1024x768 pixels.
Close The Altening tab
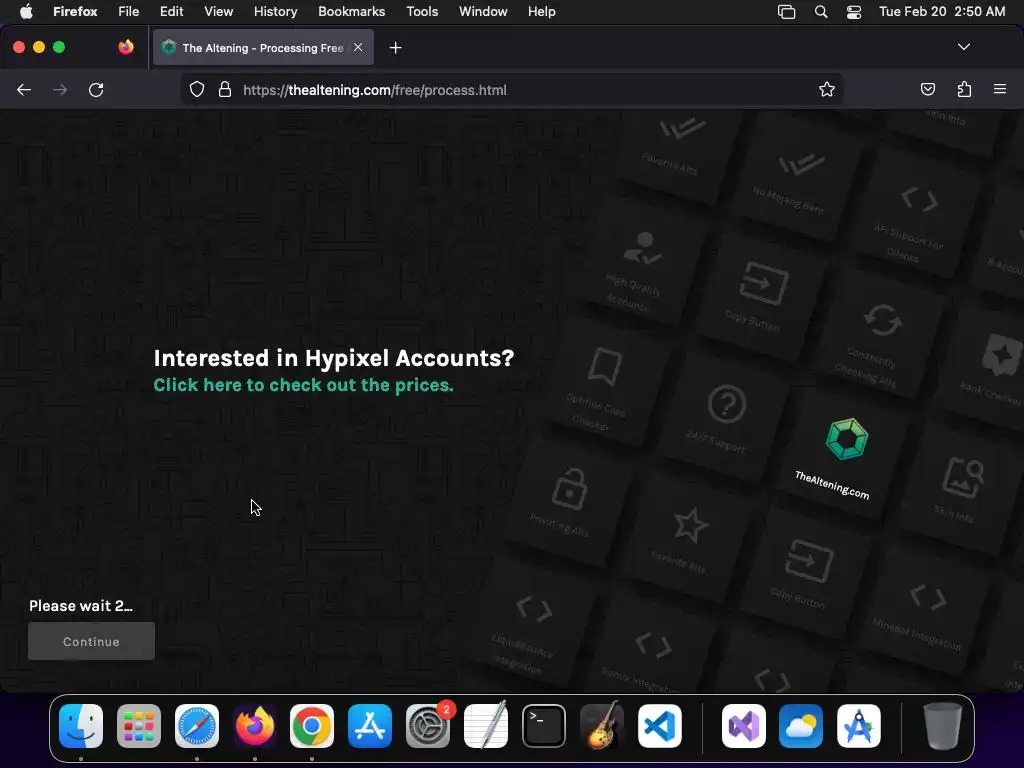click(358, 47)
